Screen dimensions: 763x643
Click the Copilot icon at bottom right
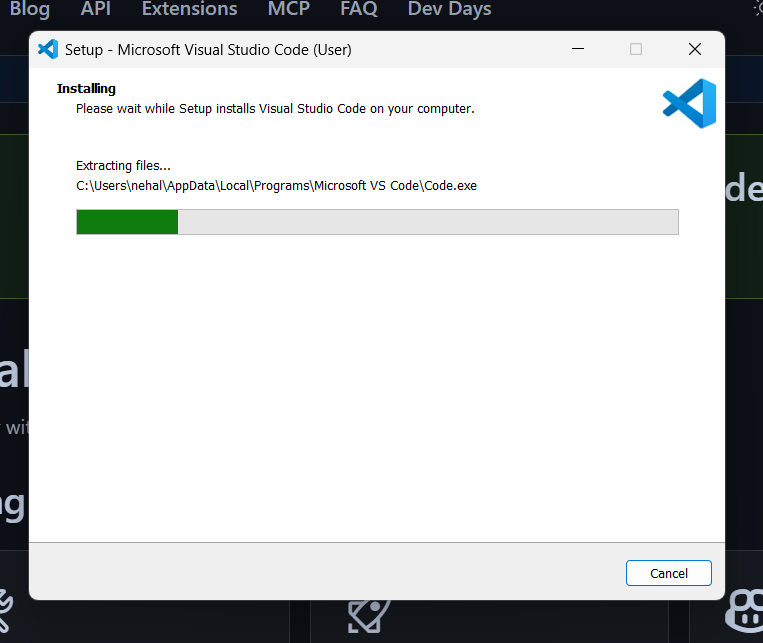click(x=746, y=610)
